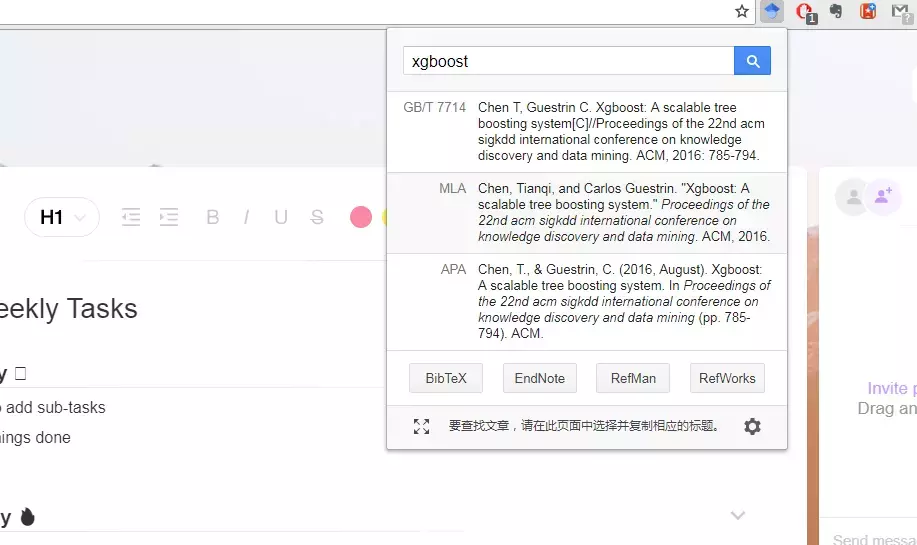Screen dimensions: 917x545
Task: Select the GB/T 7714 citation text
Action: point(621,132)
